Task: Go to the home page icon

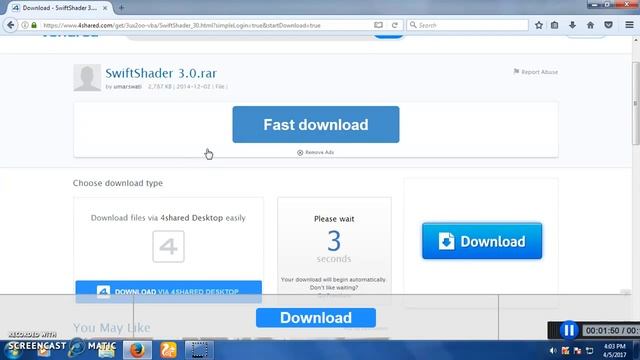Action: coord(590,25)
